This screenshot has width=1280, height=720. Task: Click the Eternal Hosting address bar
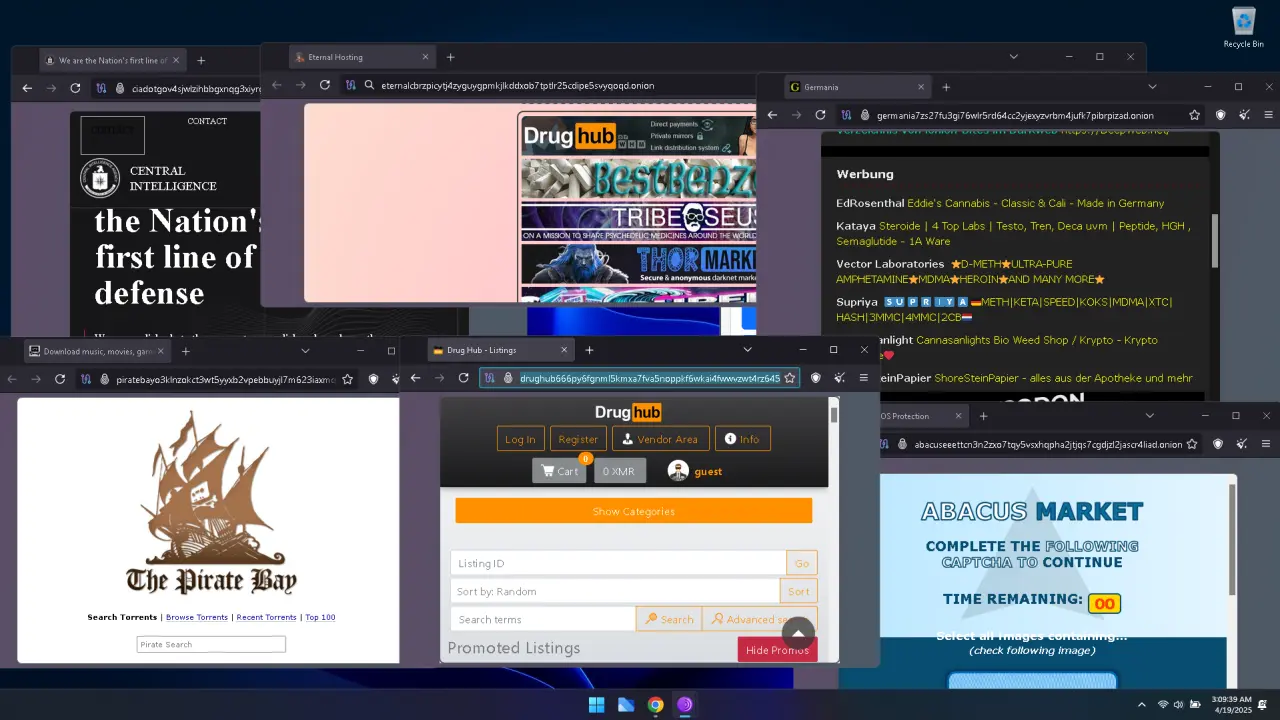click(560, 85)
